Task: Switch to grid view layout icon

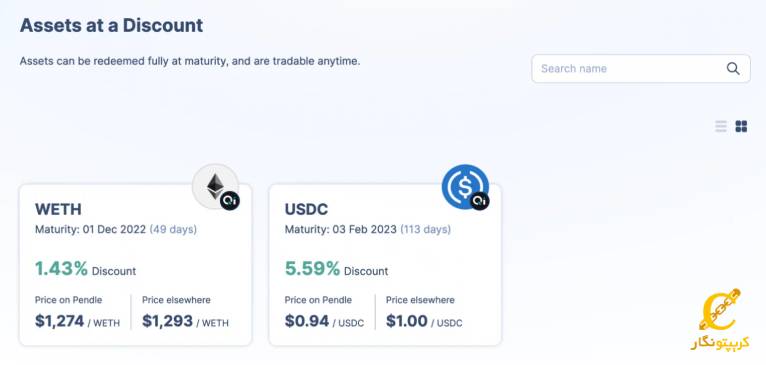Action: point(741,127)
